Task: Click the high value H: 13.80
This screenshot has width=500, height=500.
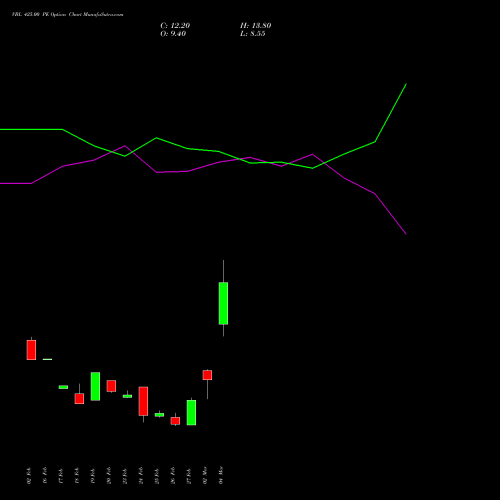Action: pos(256,26)
